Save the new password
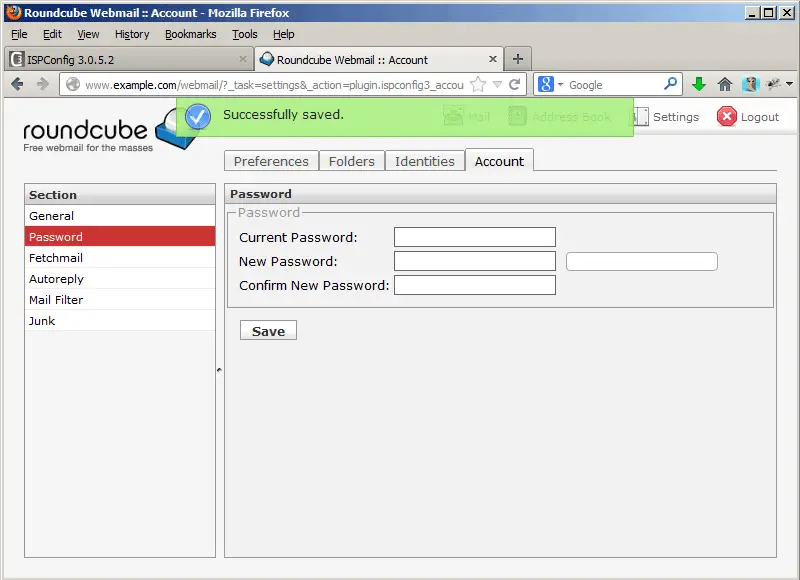The width and height of the screenshot is (800, 580). pyautogui.click(x=268, y=331)
